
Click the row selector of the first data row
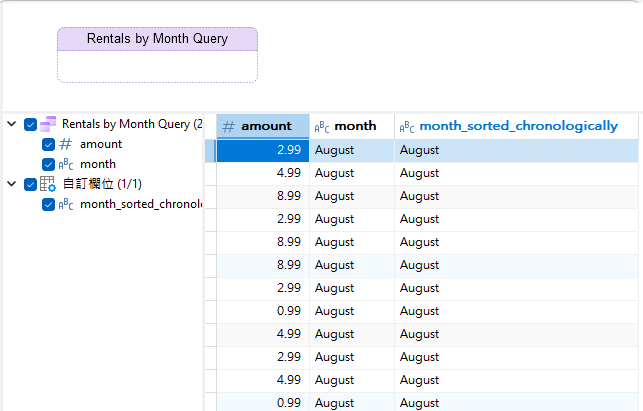[x=210, y=151]
